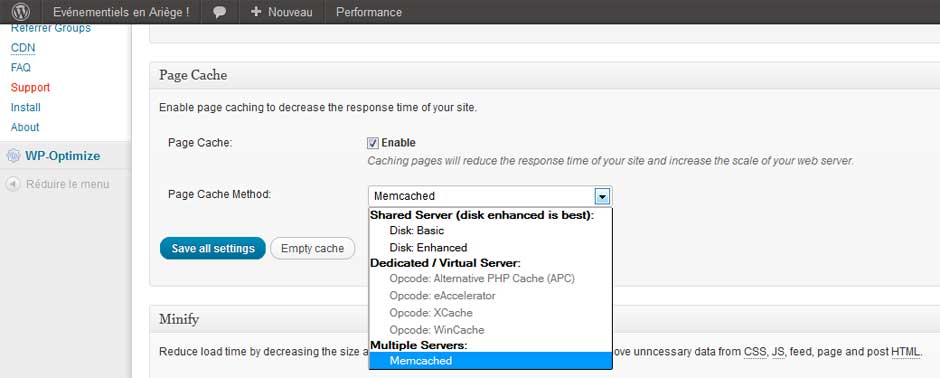Uncheck the Page Cache Enable checkbox

pyautogui.click(x=373, y=143)
